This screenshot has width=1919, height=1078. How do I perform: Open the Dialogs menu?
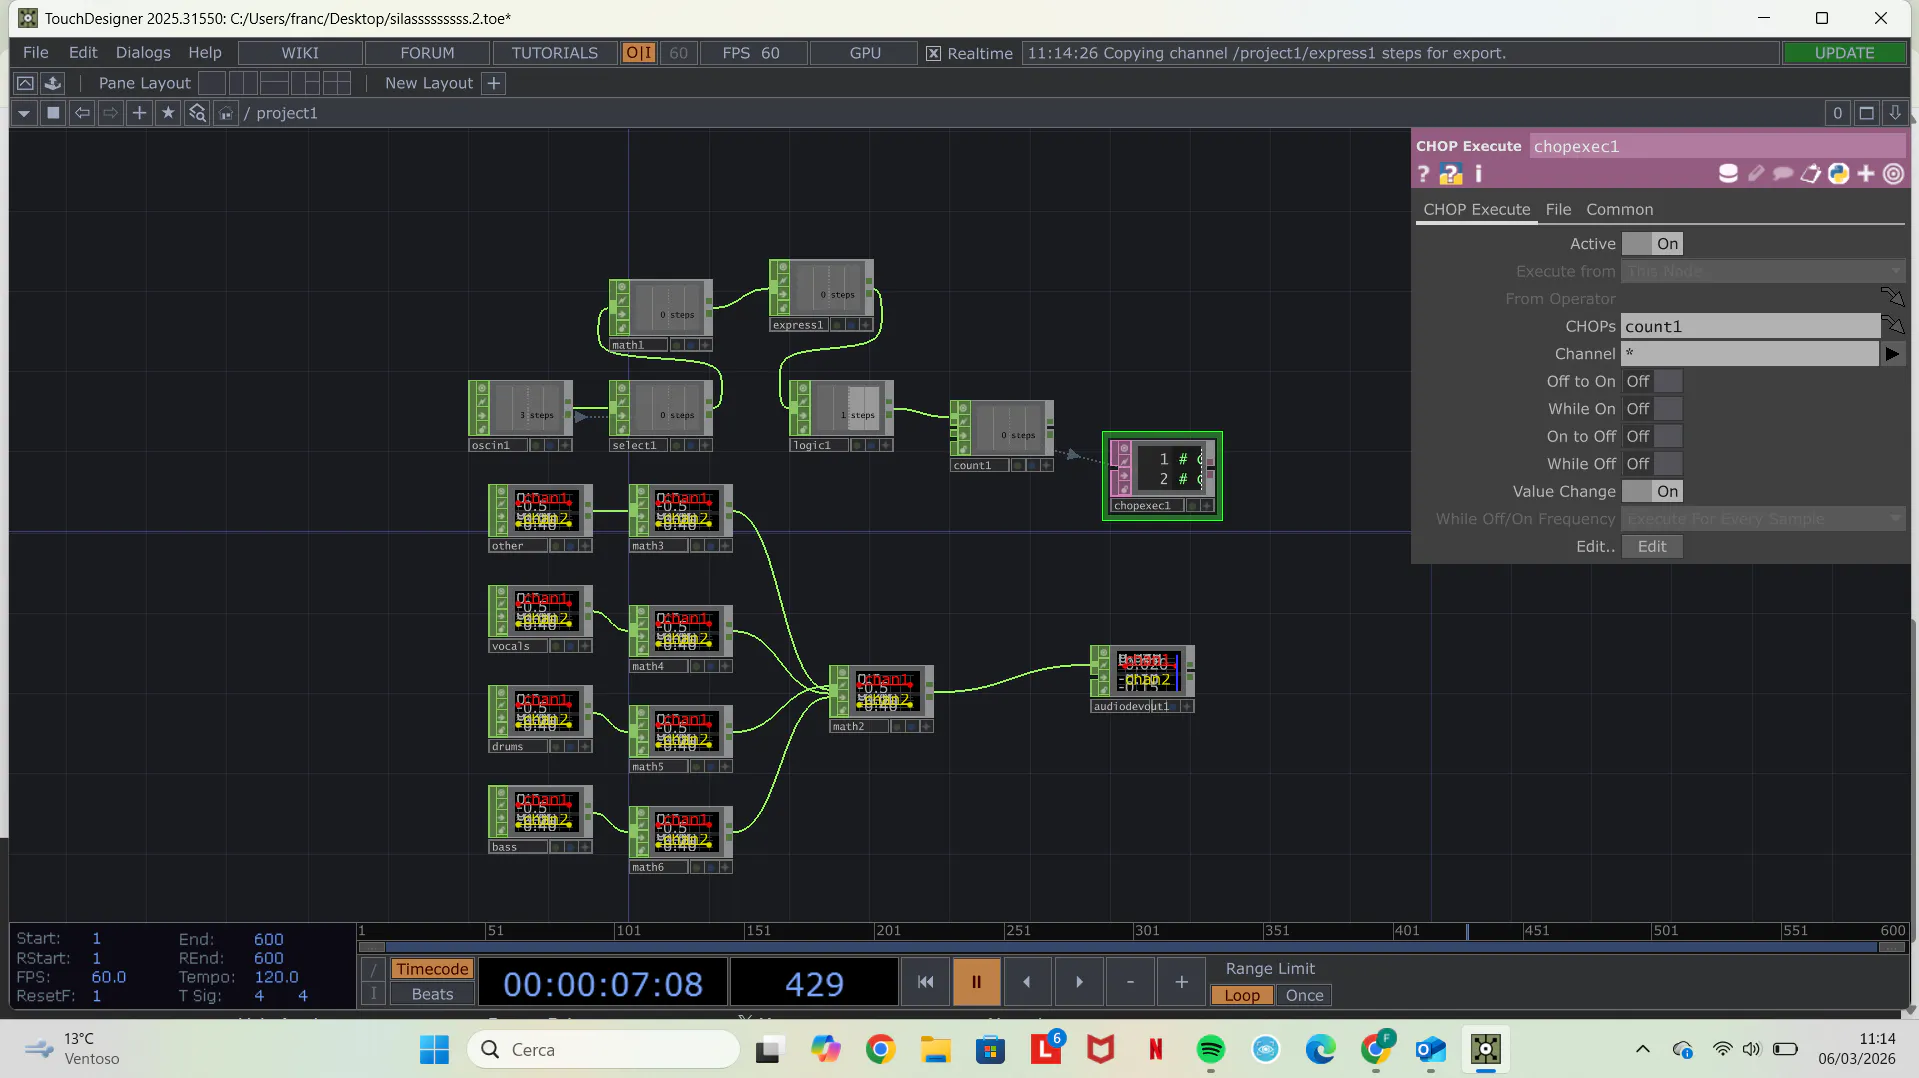point(143,53)
